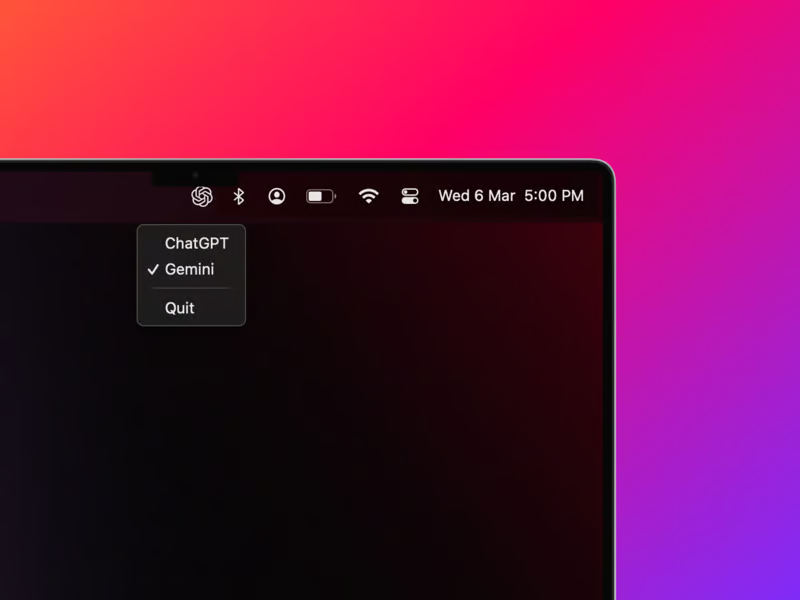Open the user account icon in menu bar

[x=277, y=196]
